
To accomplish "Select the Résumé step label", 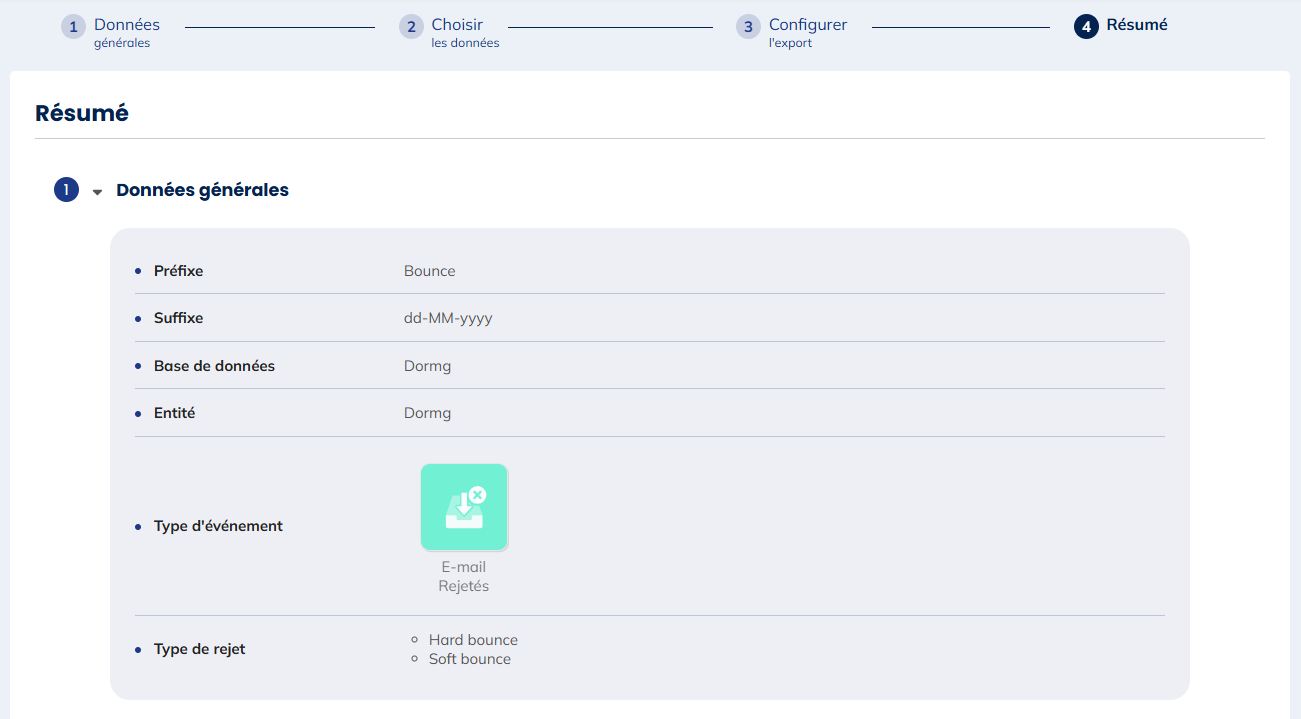I will [x=1136, y=25].
